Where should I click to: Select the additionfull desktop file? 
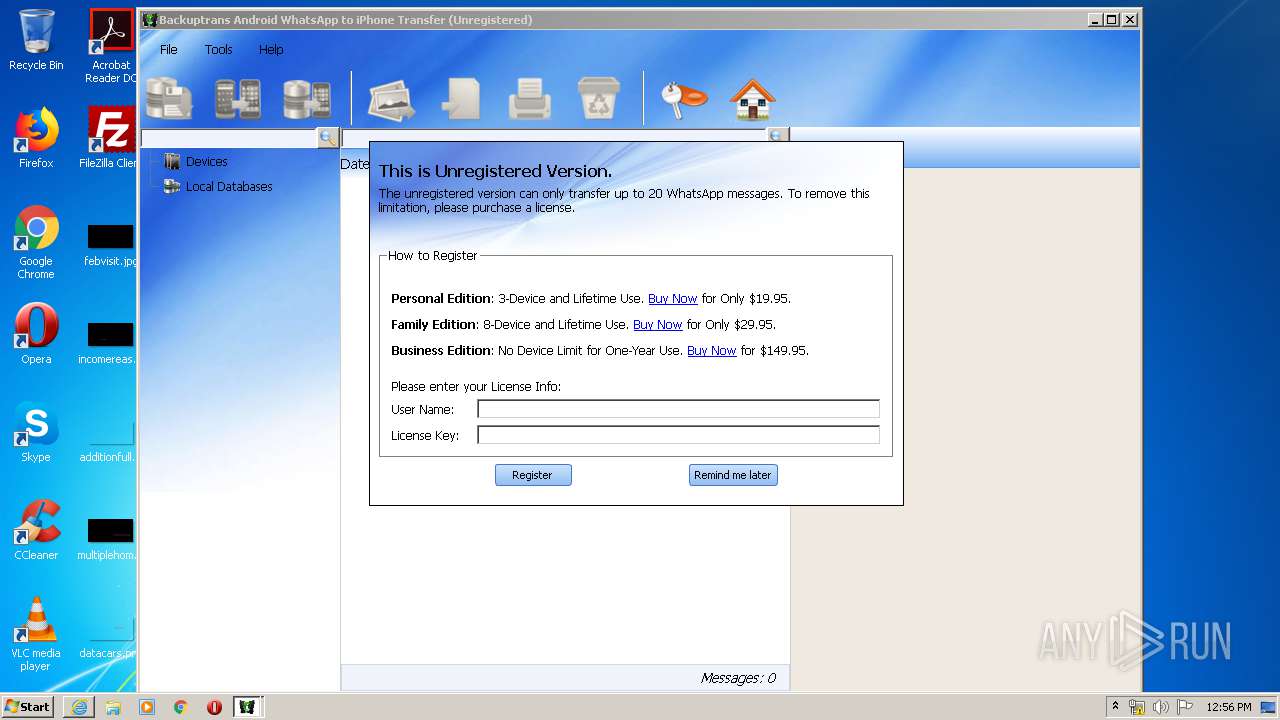tap(109, 442)
